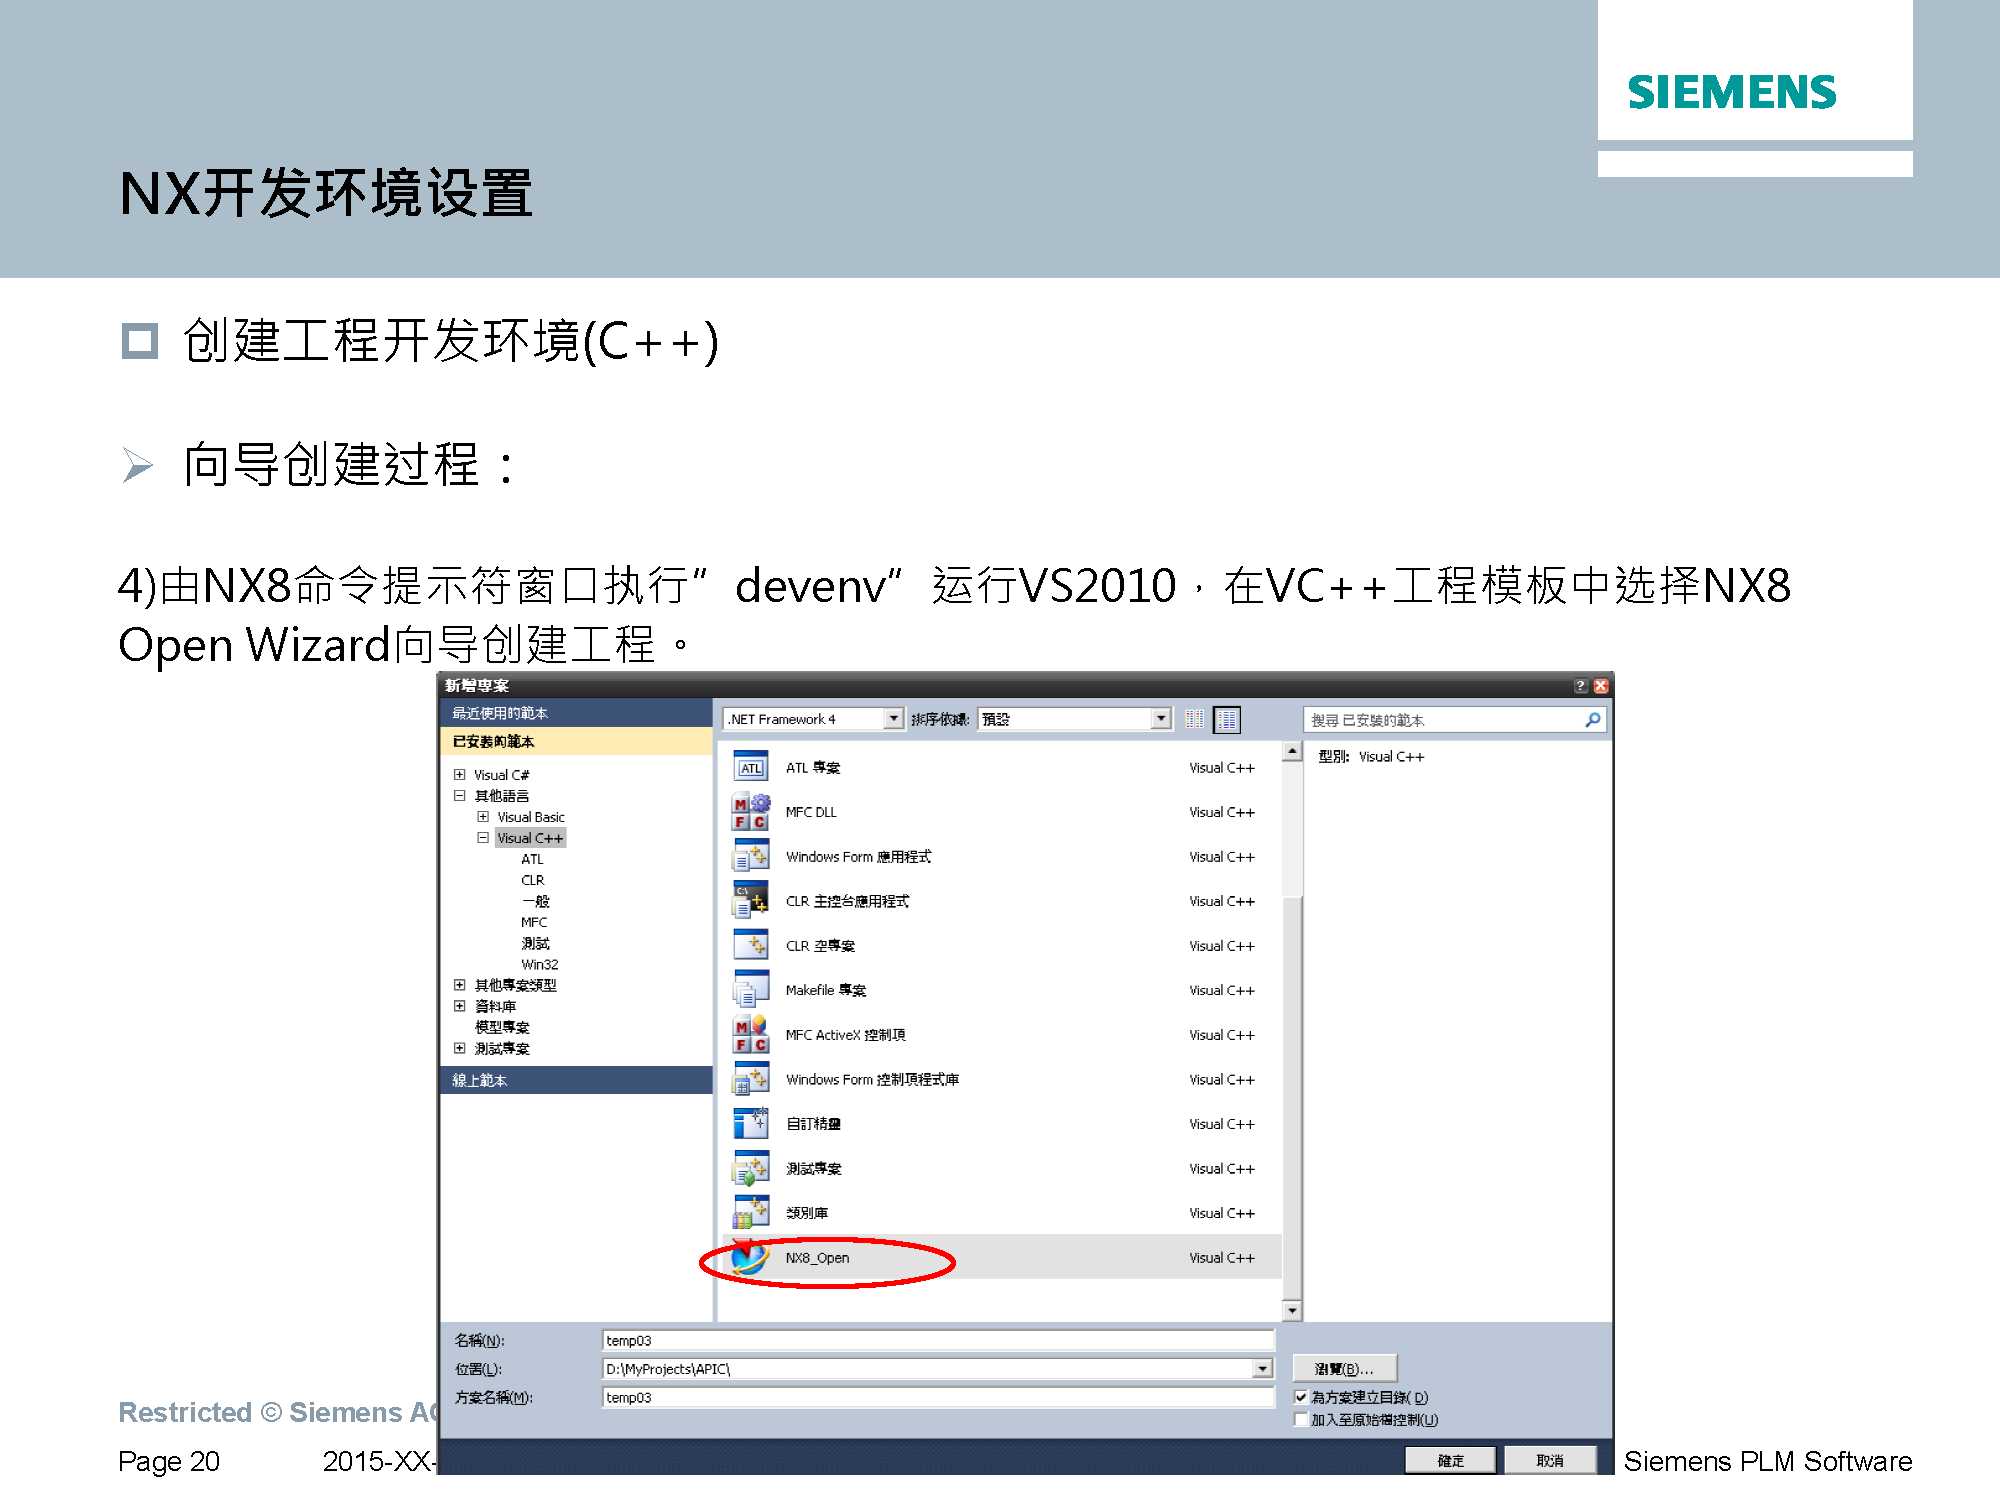Click the search magnifier icon
The image size is (2000, 1500).
coord(1592,719)
